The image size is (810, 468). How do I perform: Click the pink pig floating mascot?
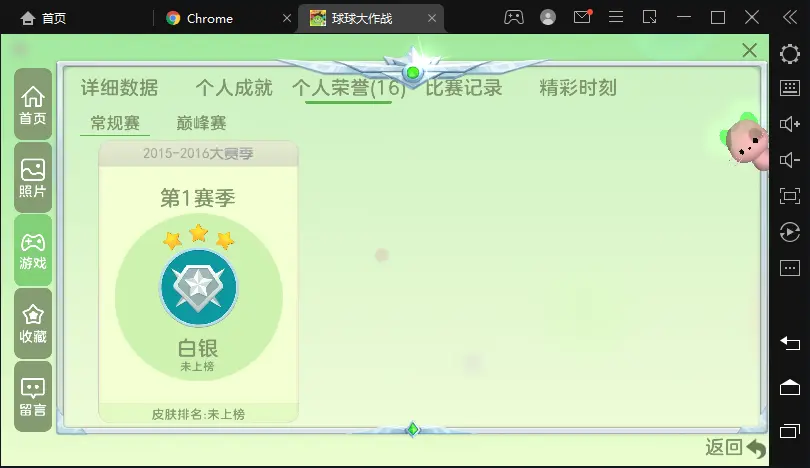pos(746,142)
